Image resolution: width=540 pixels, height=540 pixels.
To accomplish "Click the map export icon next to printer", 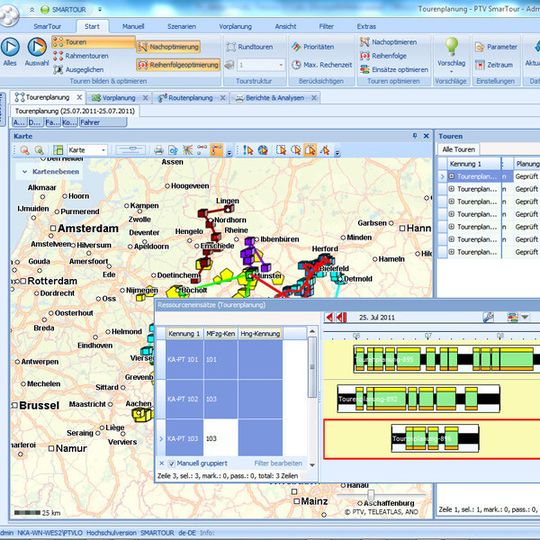I will pos(173,150).
